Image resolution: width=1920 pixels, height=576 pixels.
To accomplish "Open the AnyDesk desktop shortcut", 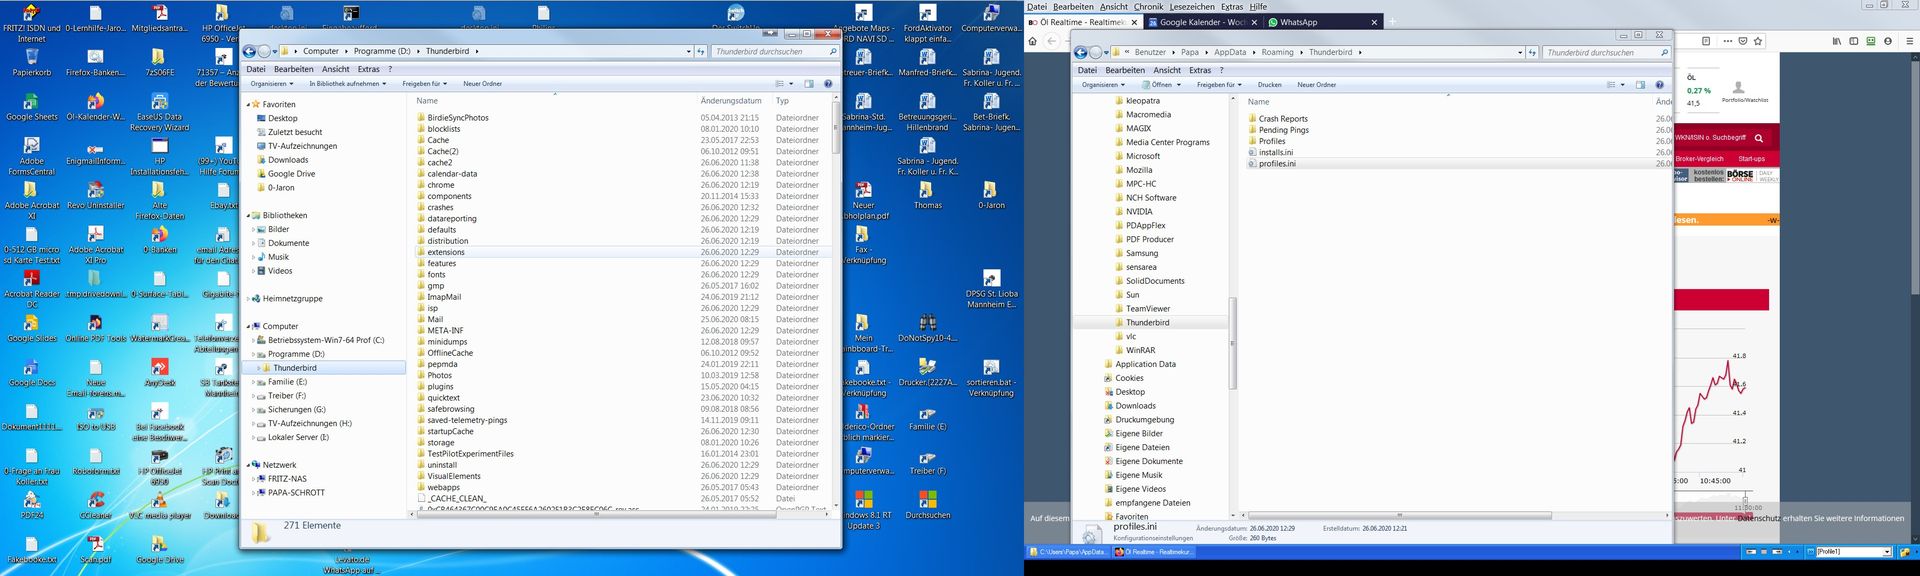I will [159, 369].
